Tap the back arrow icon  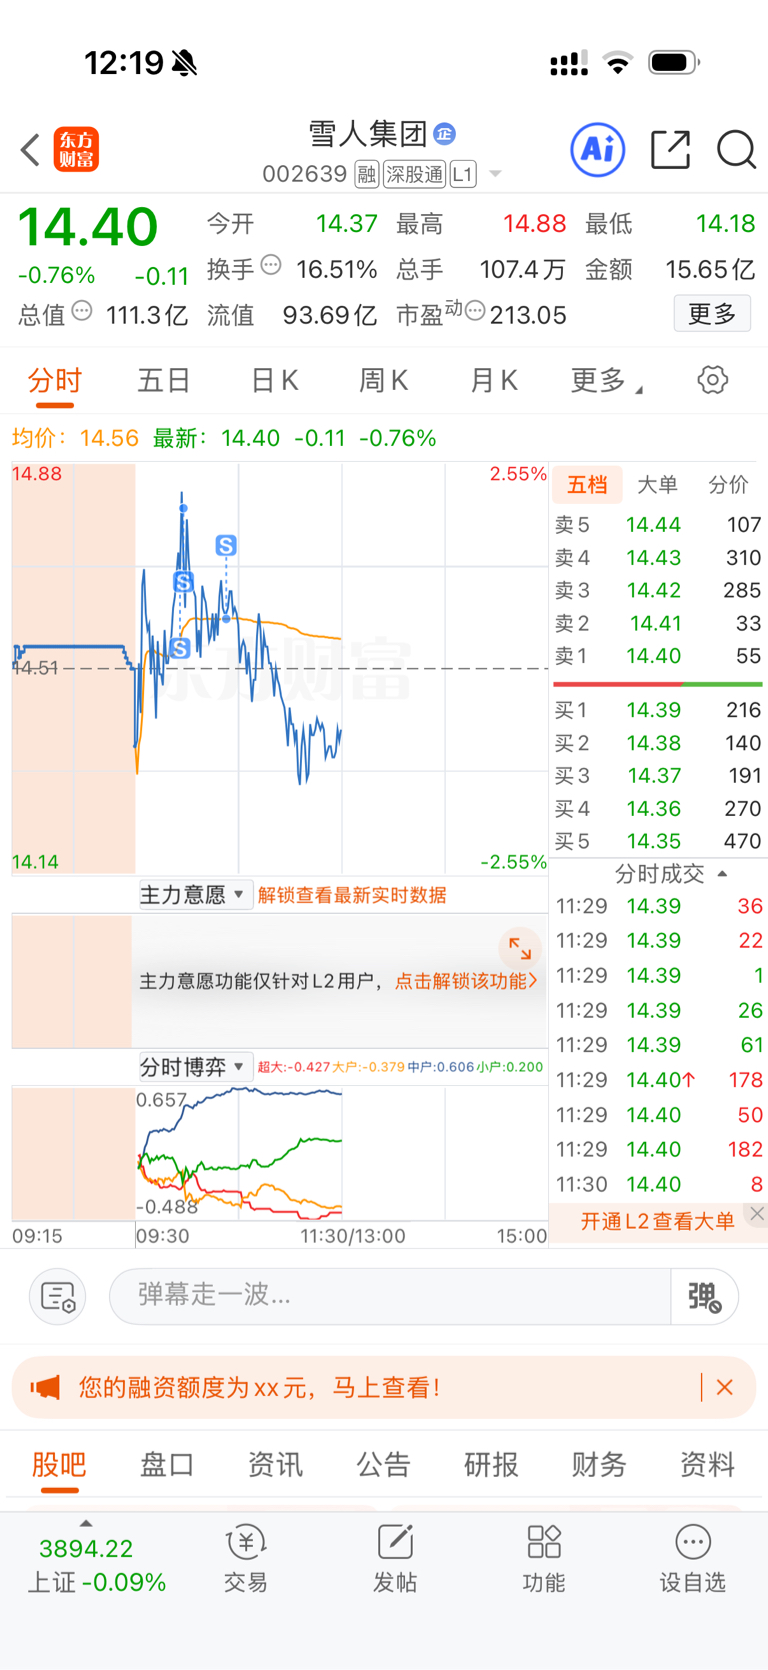[30, 150]
